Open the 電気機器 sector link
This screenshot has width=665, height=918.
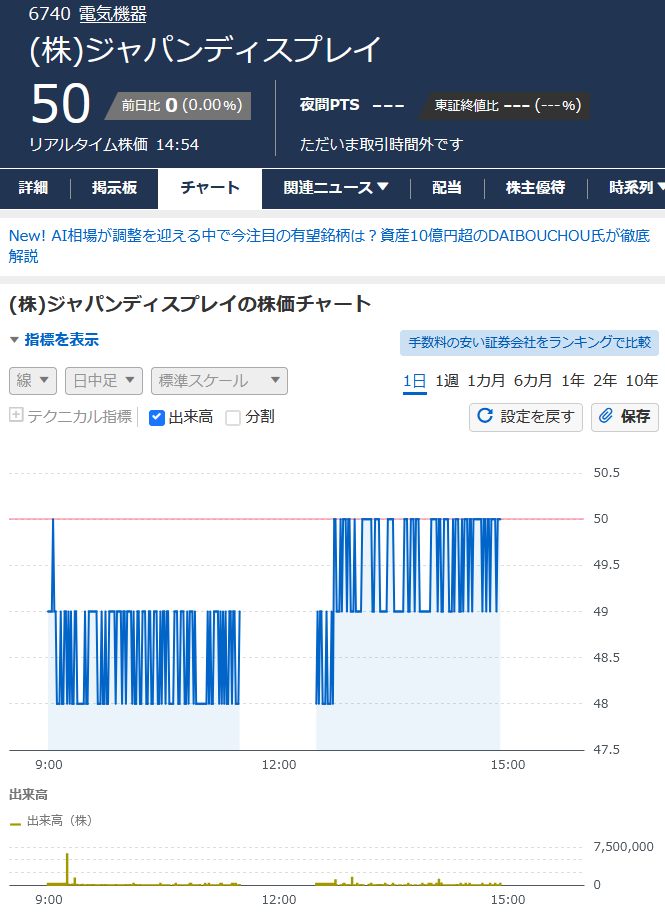tap(112, 13)
